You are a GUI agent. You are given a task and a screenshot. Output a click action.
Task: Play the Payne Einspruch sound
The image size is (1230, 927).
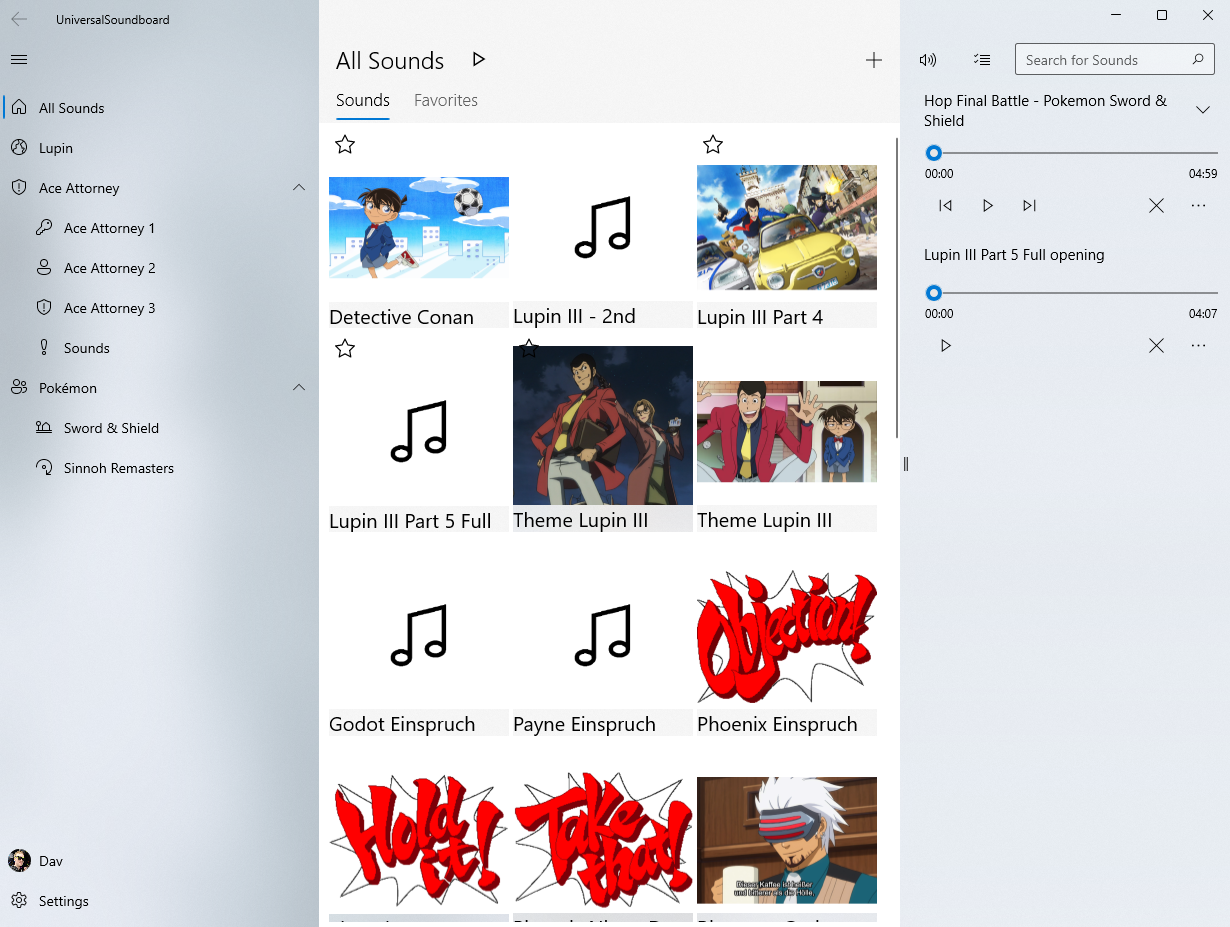(x=603, y=636)
